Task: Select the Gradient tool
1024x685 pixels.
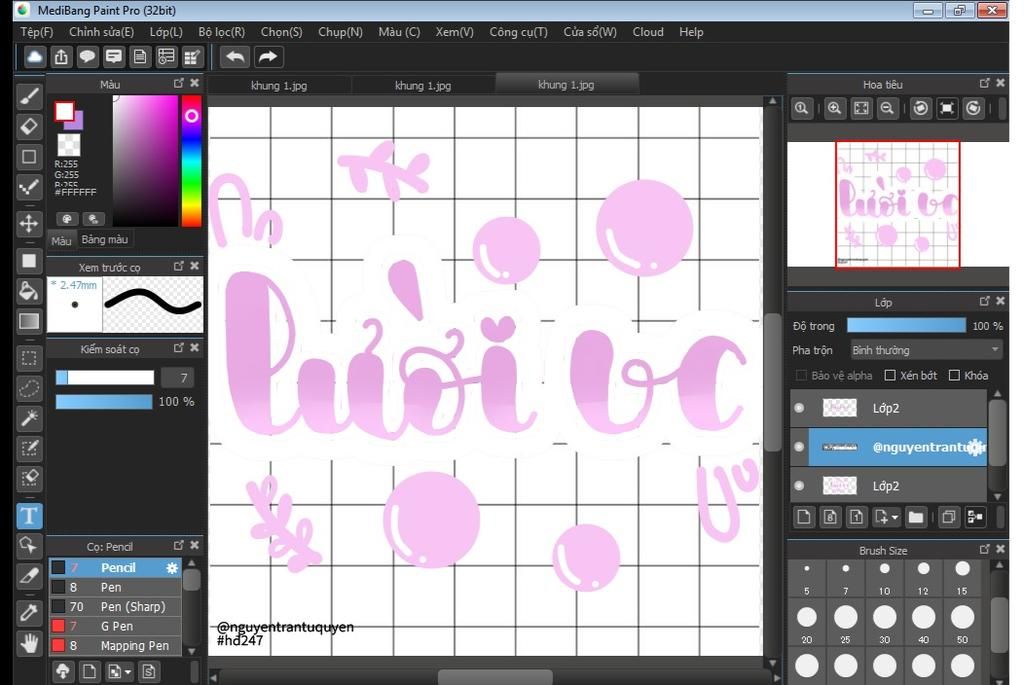Action: tap(29, 321)
